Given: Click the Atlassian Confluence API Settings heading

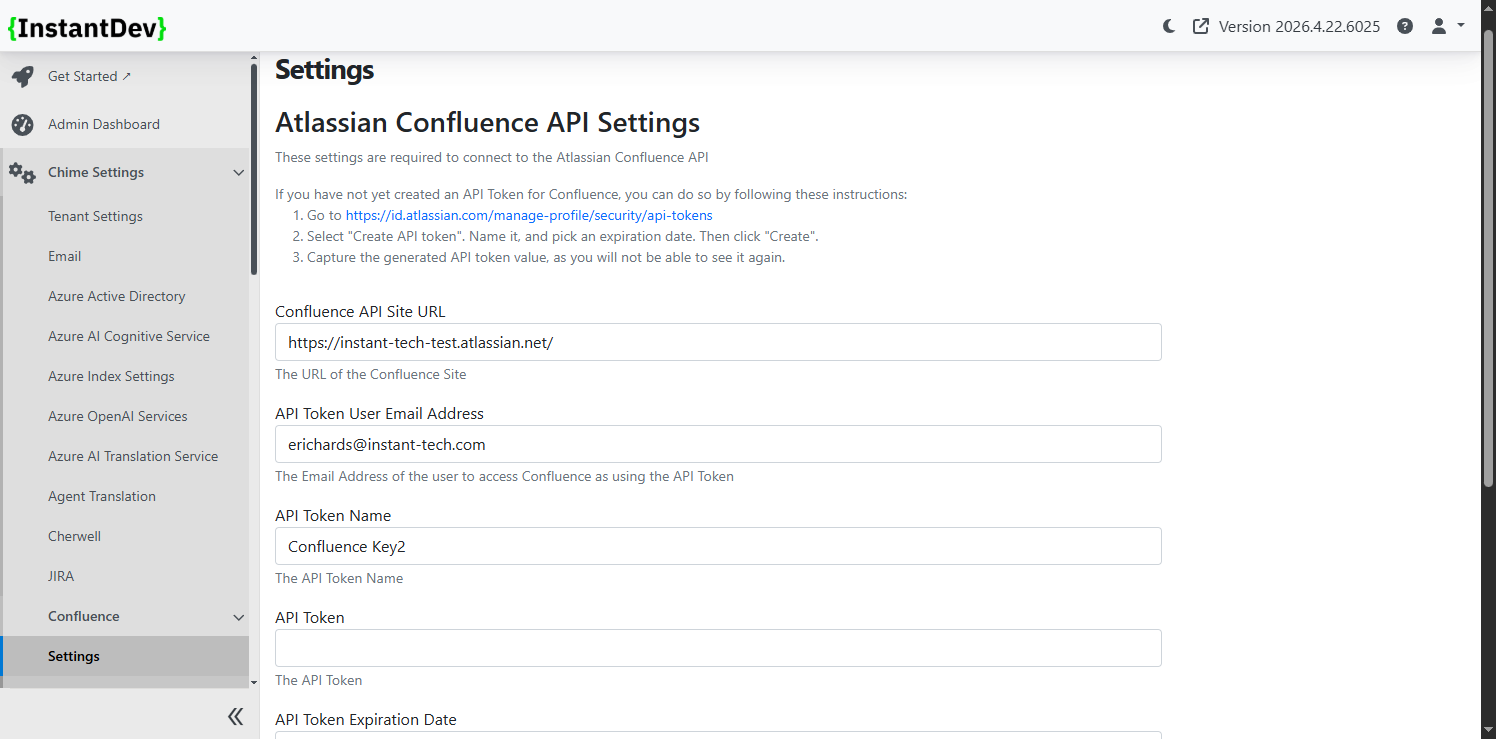Looking at the screenshot, I should [x=487, y=122].
